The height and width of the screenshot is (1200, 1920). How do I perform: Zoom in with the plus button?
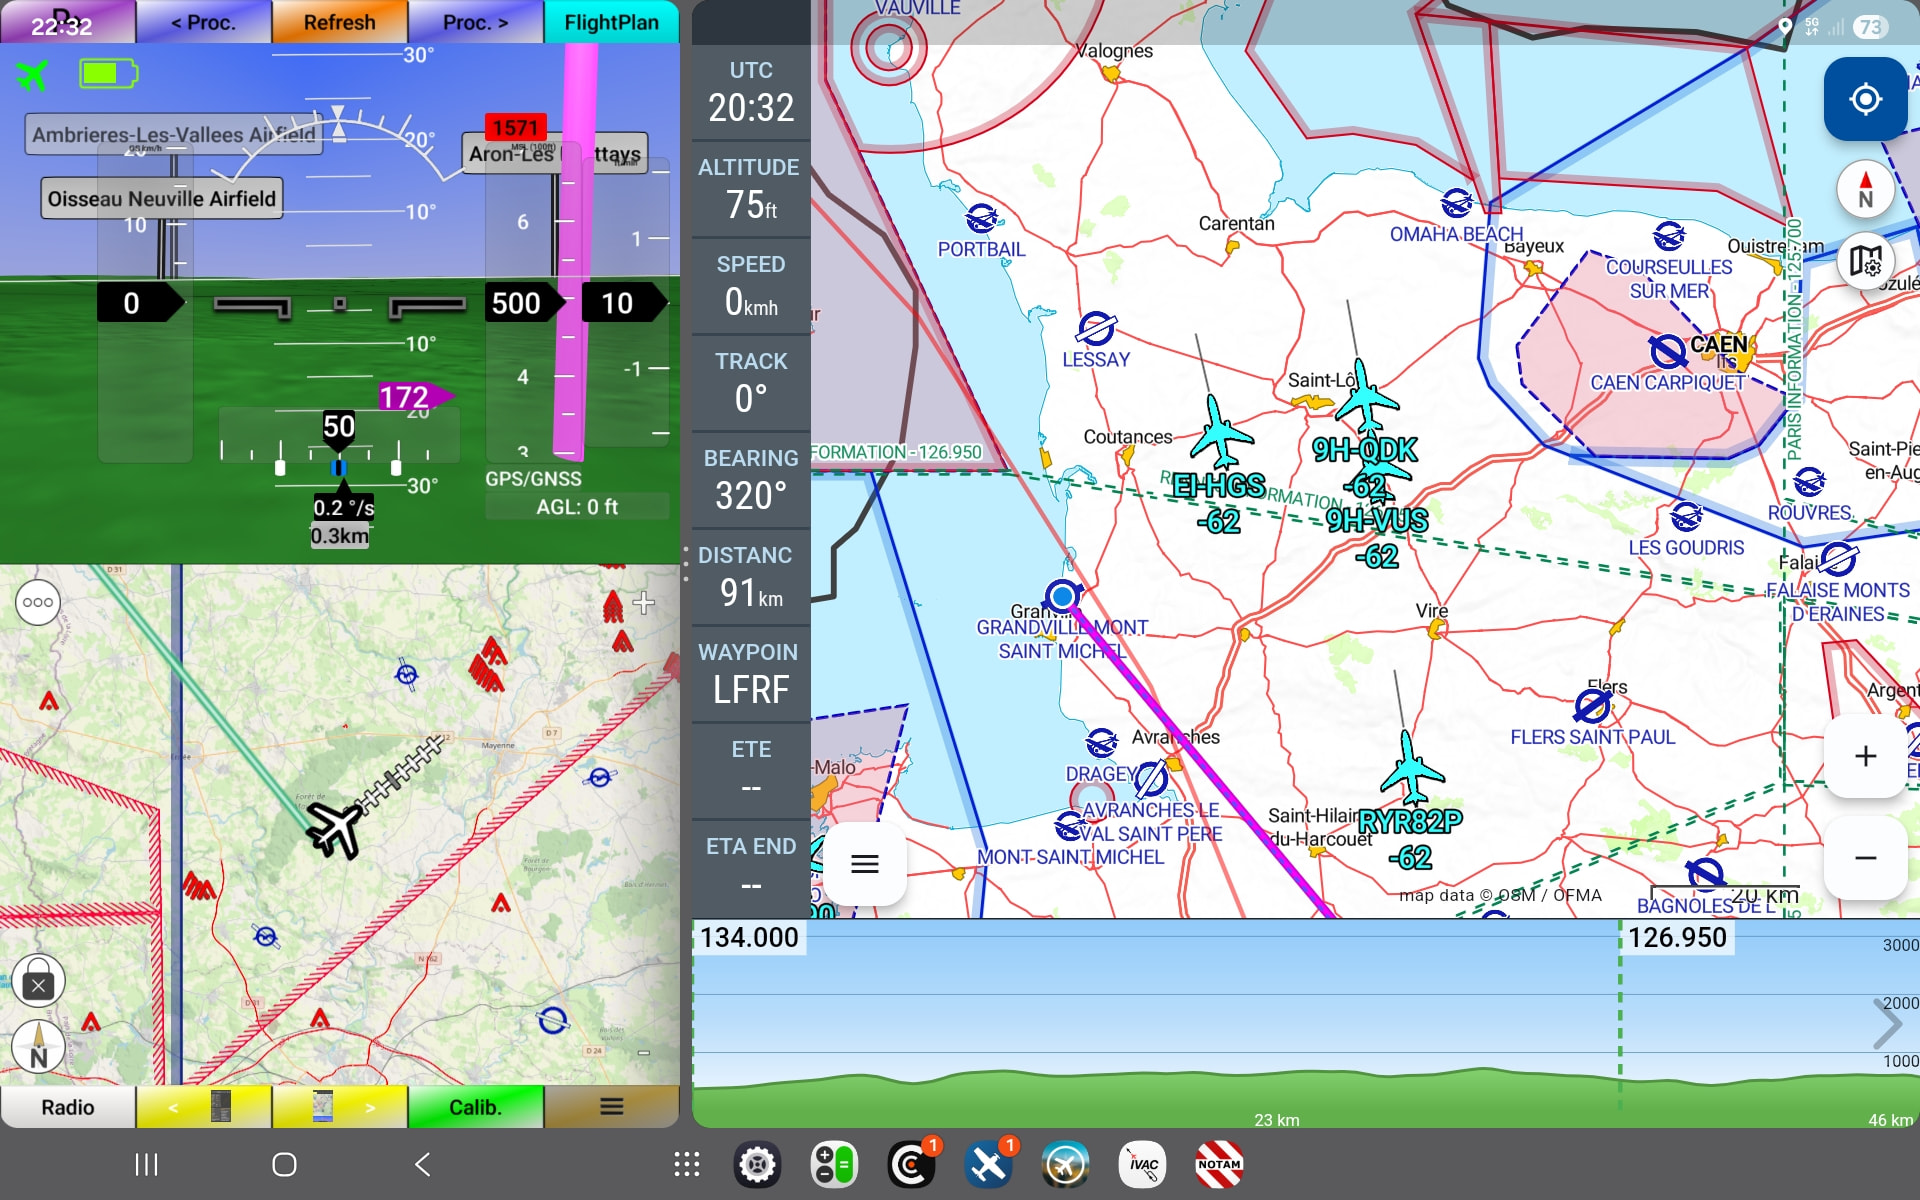(1864, 756)
